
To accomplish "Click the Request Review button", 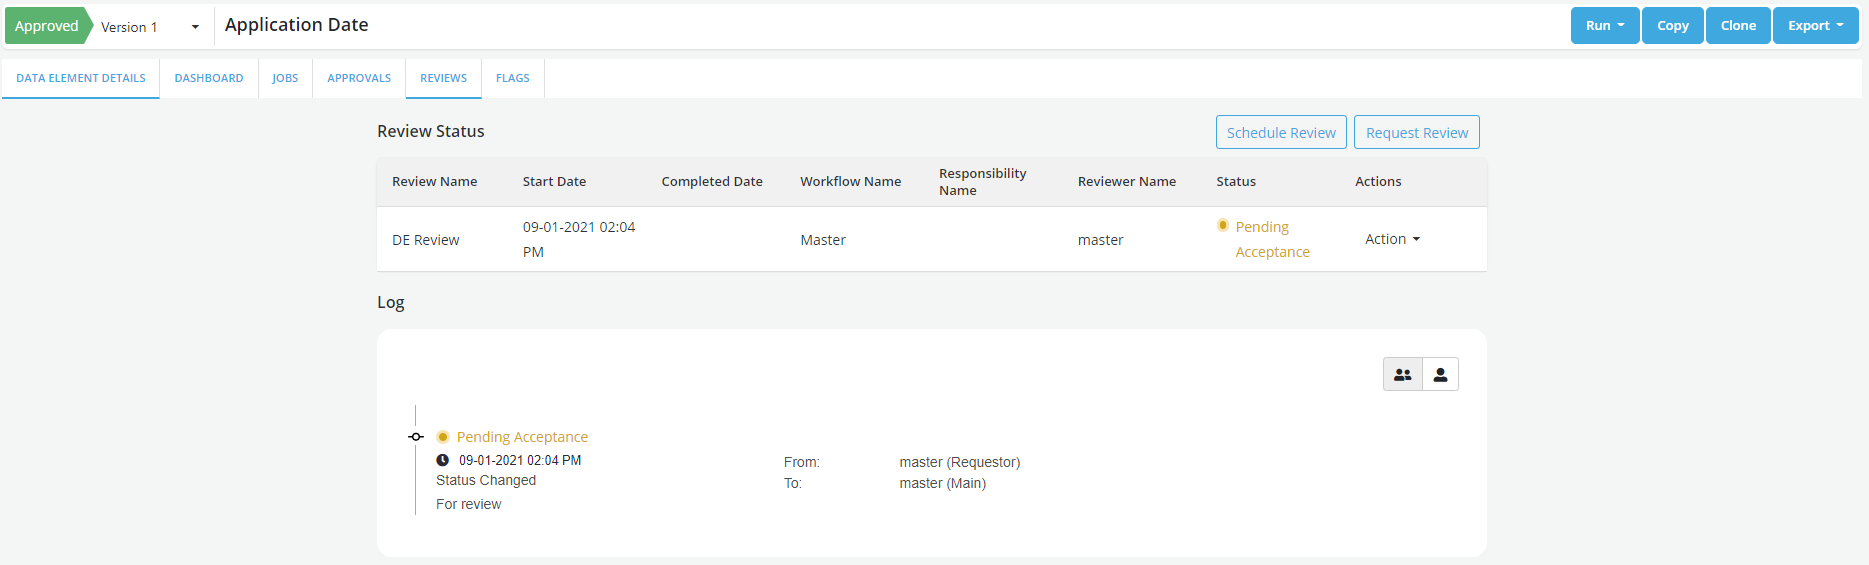I will [x=1416, y=133].
